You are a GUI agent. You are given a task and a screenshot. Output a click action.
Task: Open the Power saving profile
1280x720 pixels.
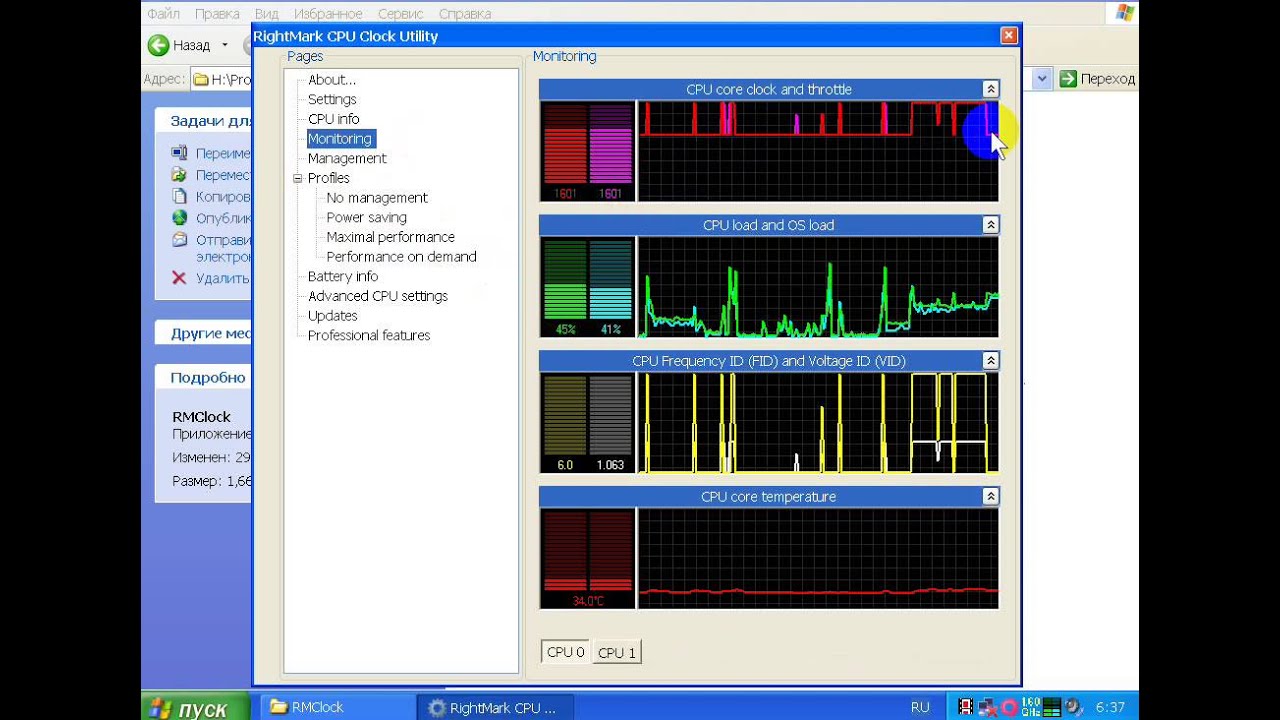coord(366,217)
